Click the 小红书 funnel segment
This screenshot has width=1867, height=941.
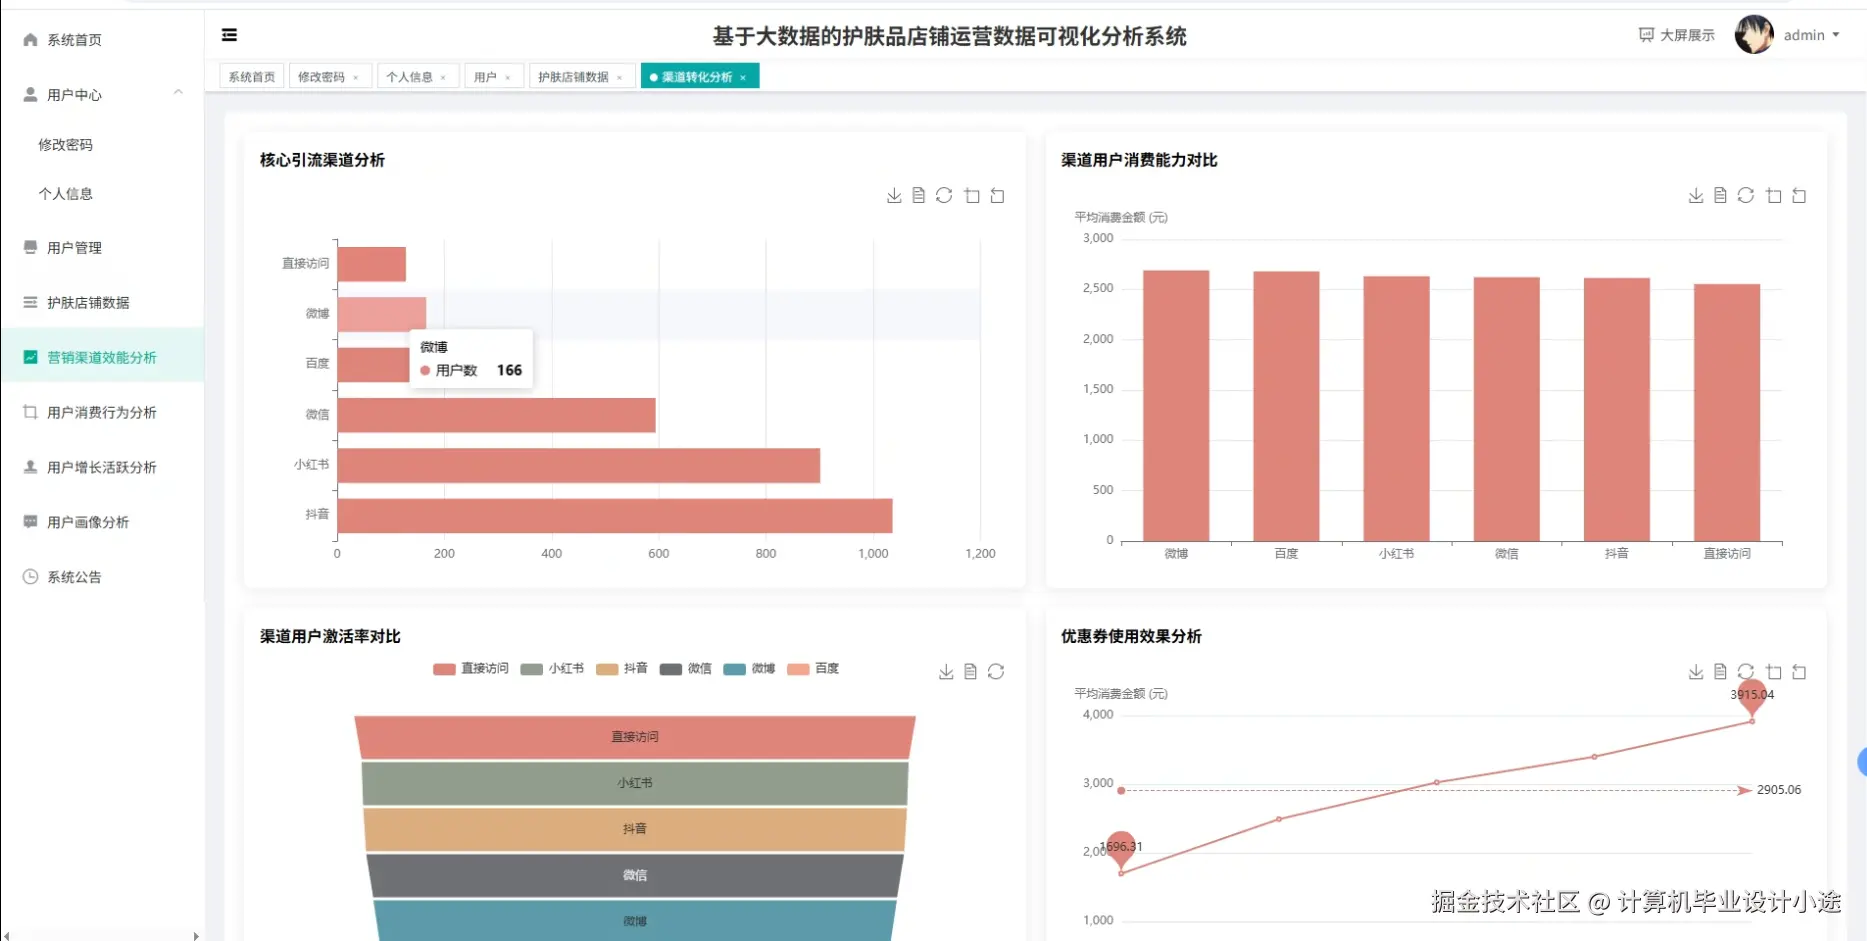635,783
